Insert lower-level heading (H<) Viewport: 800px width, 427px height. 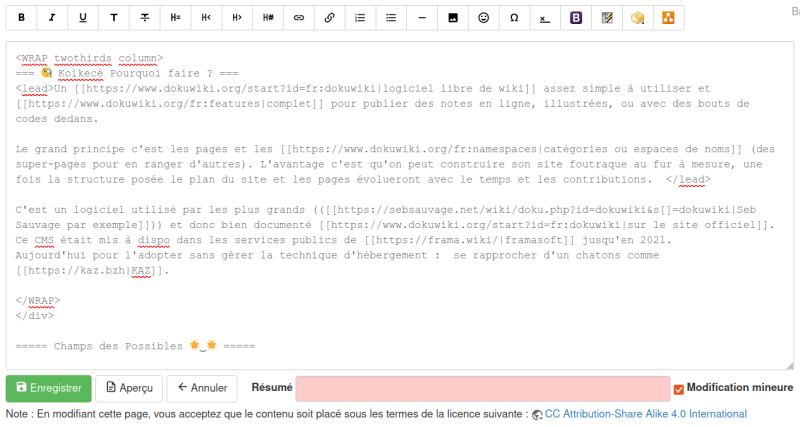(x=206, y=18)
